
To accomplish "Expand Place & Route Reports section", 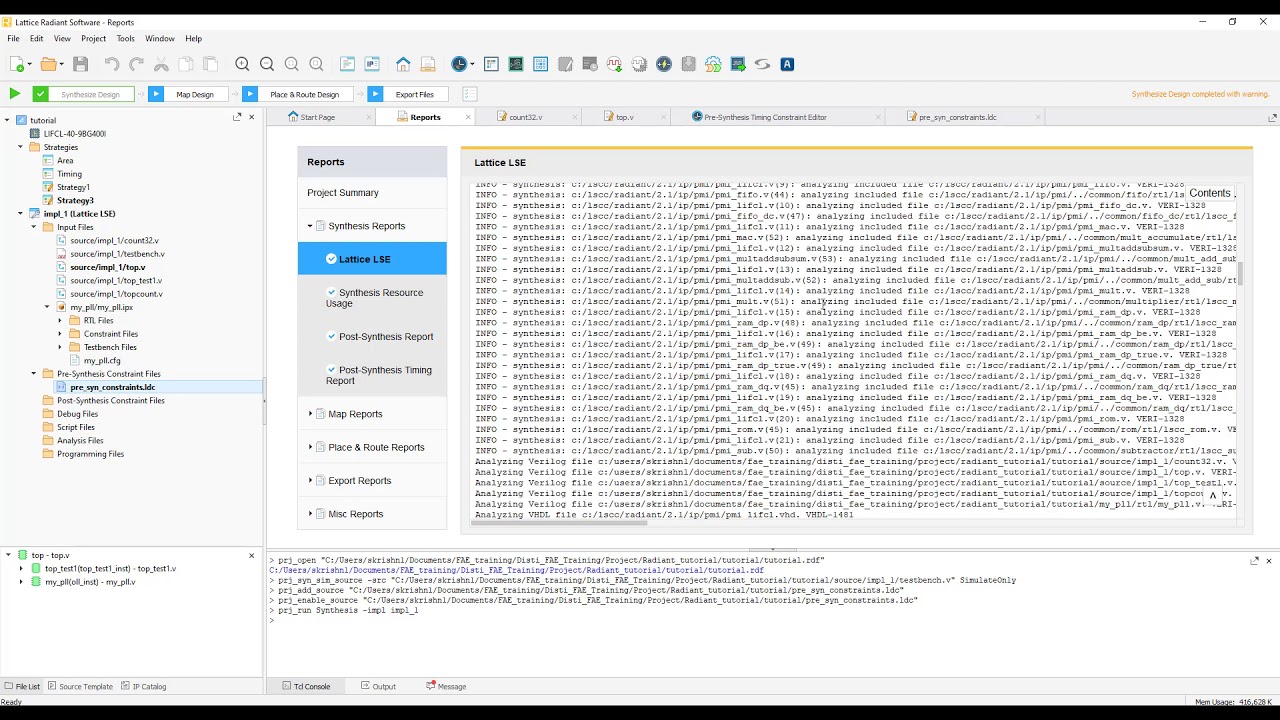I will click(311, 447).
